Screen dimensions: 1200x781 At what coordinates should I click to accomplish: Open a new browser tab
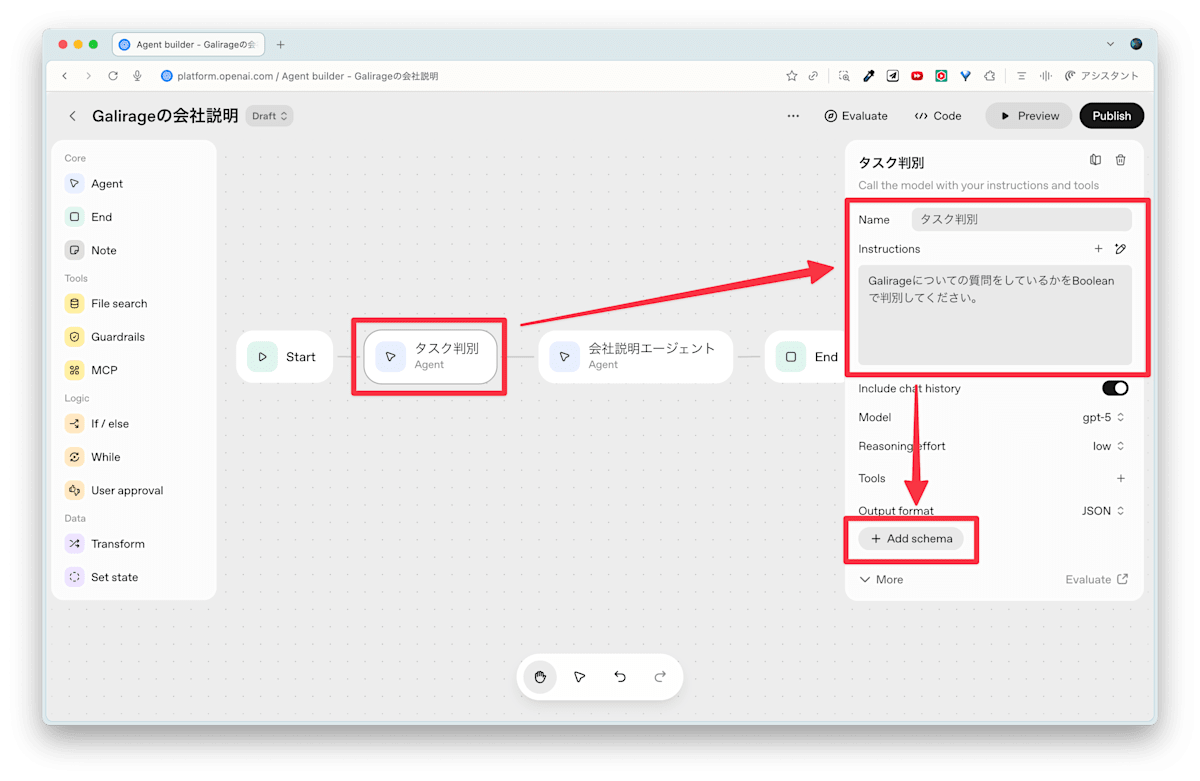281,44
